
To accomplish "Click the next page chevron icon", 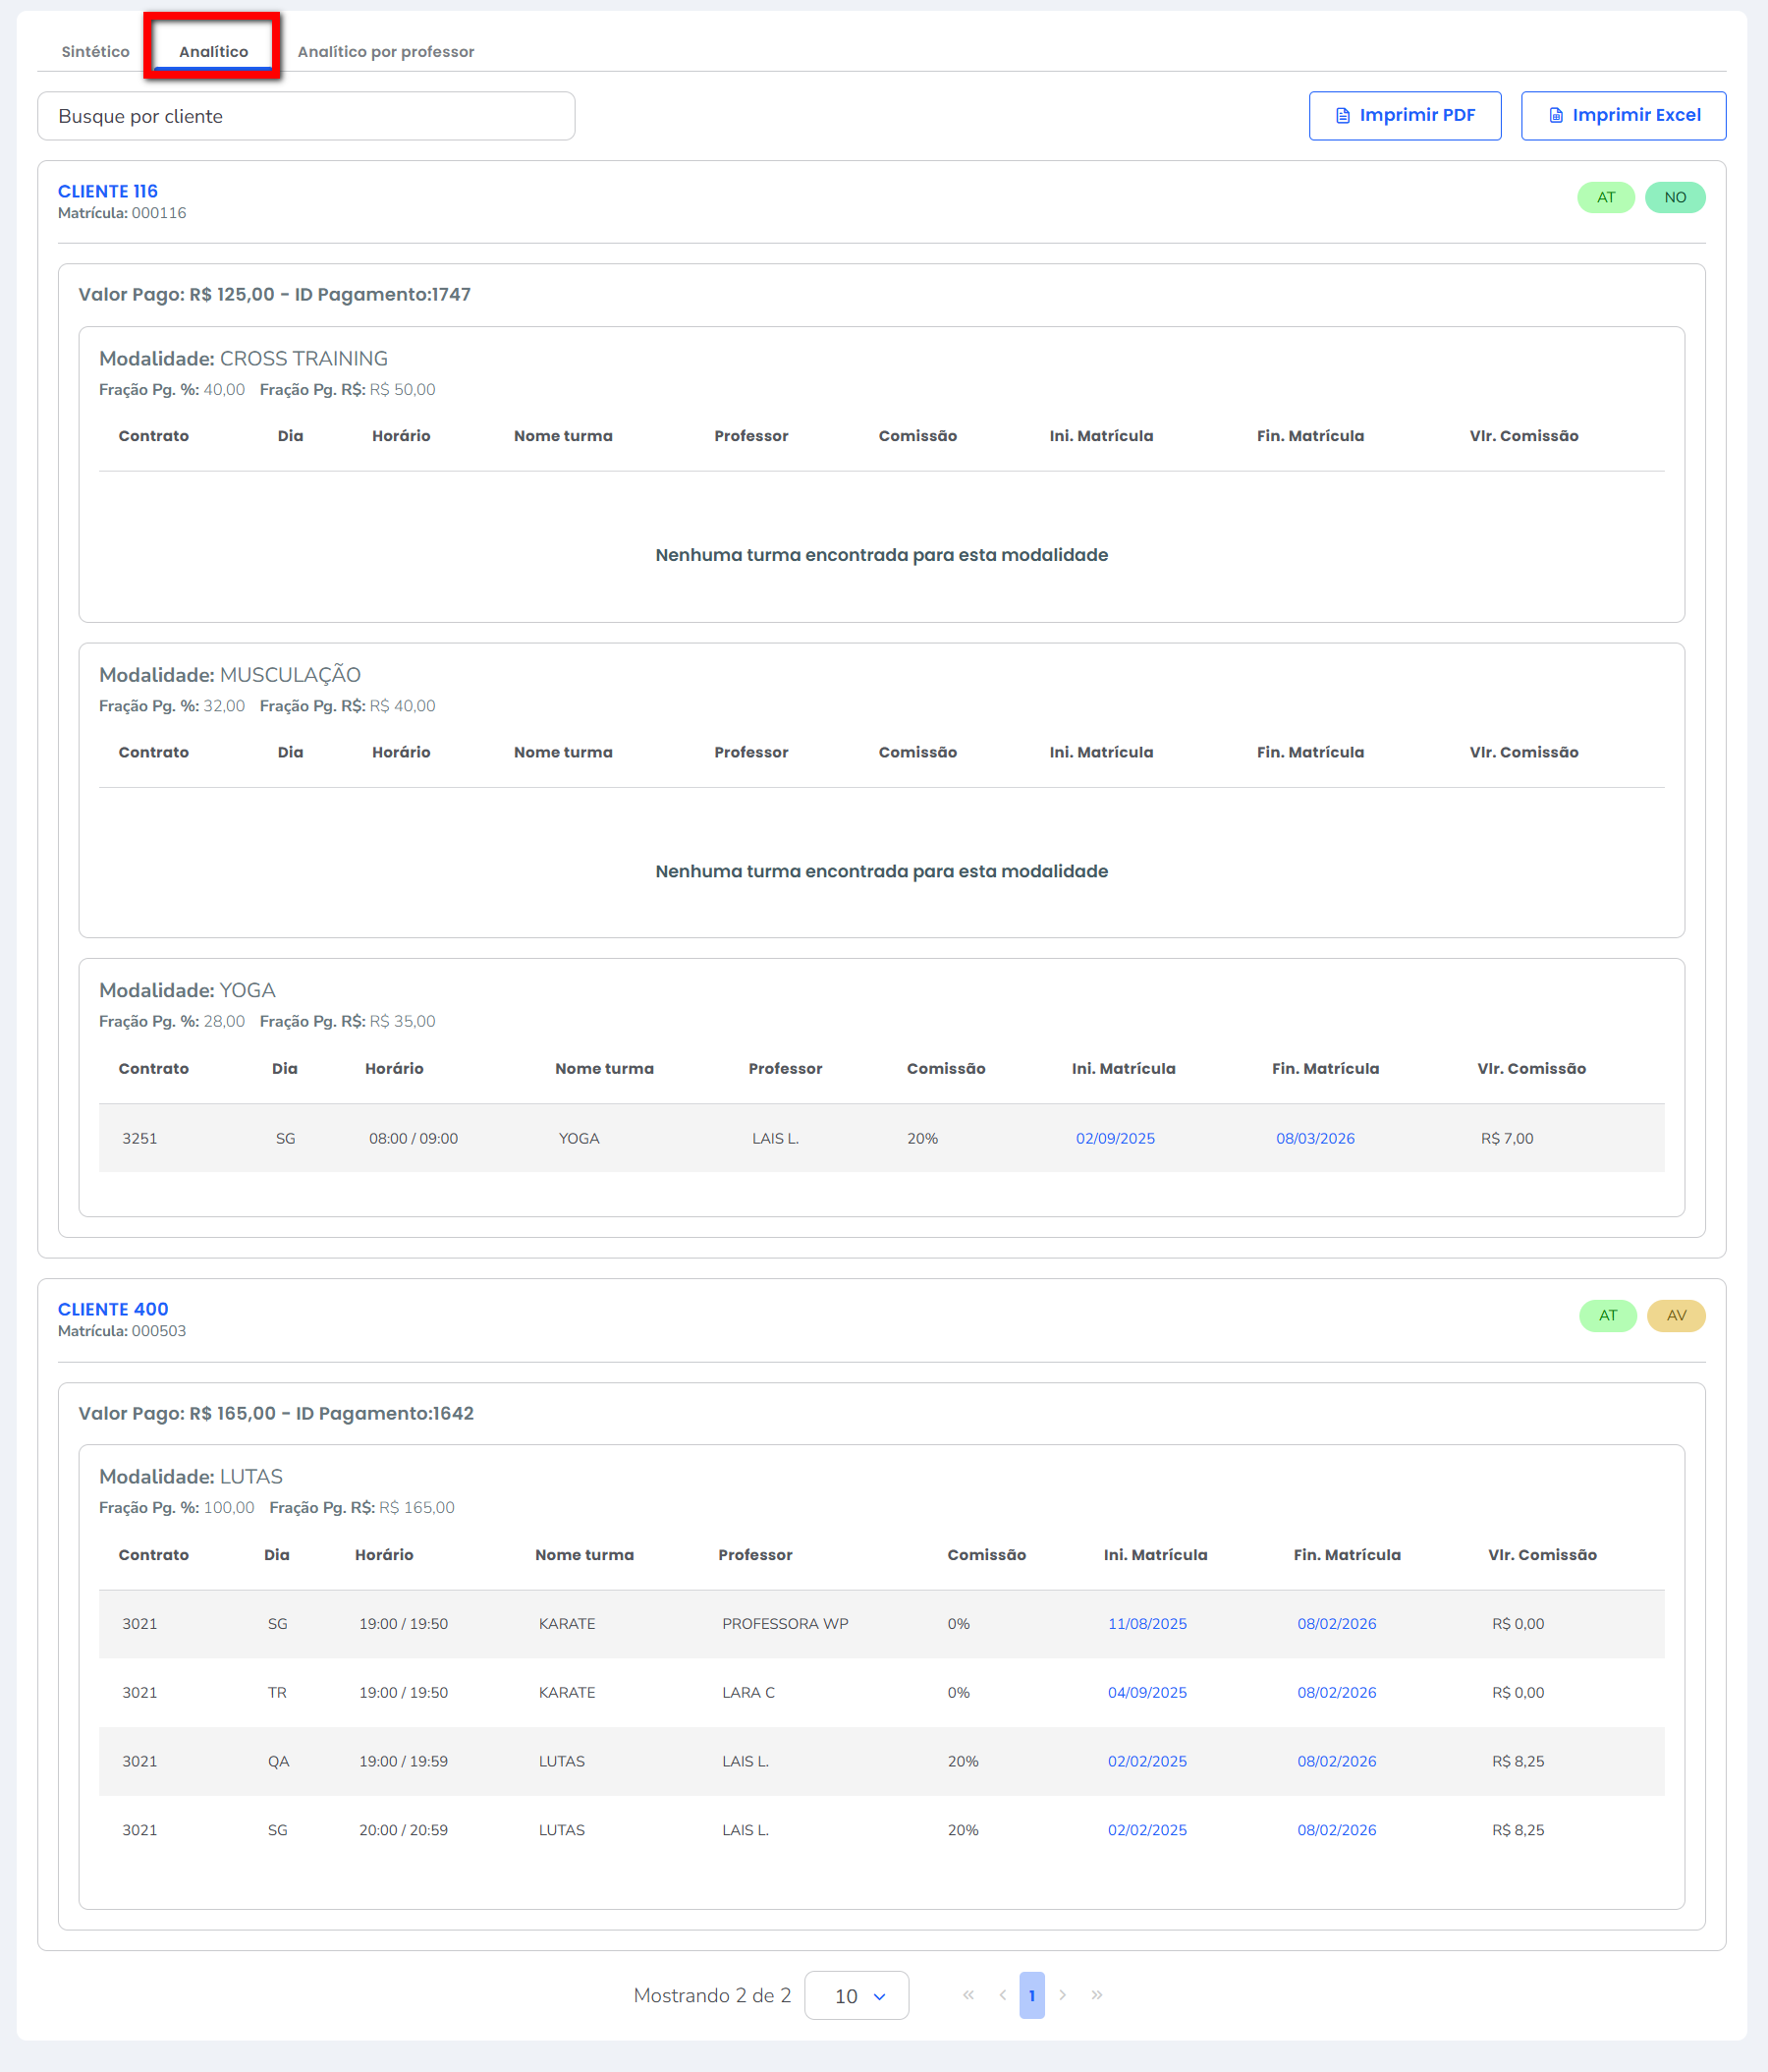I will point(1062,1995).
